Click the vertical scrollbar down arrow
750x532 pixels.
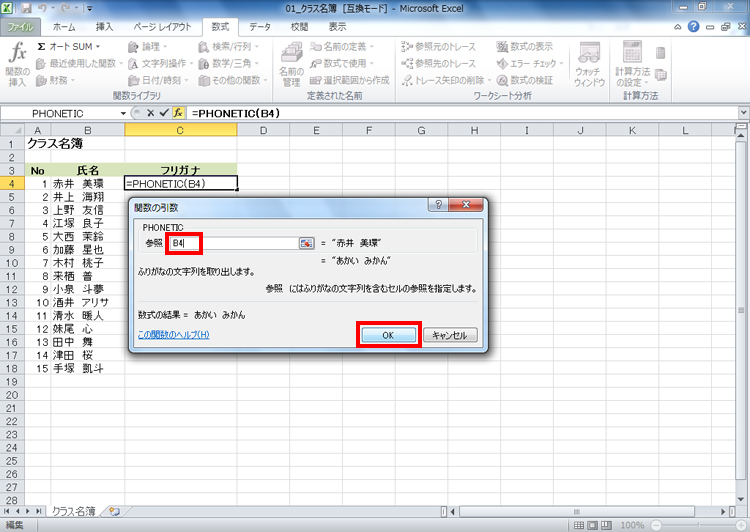coord(741,499)
